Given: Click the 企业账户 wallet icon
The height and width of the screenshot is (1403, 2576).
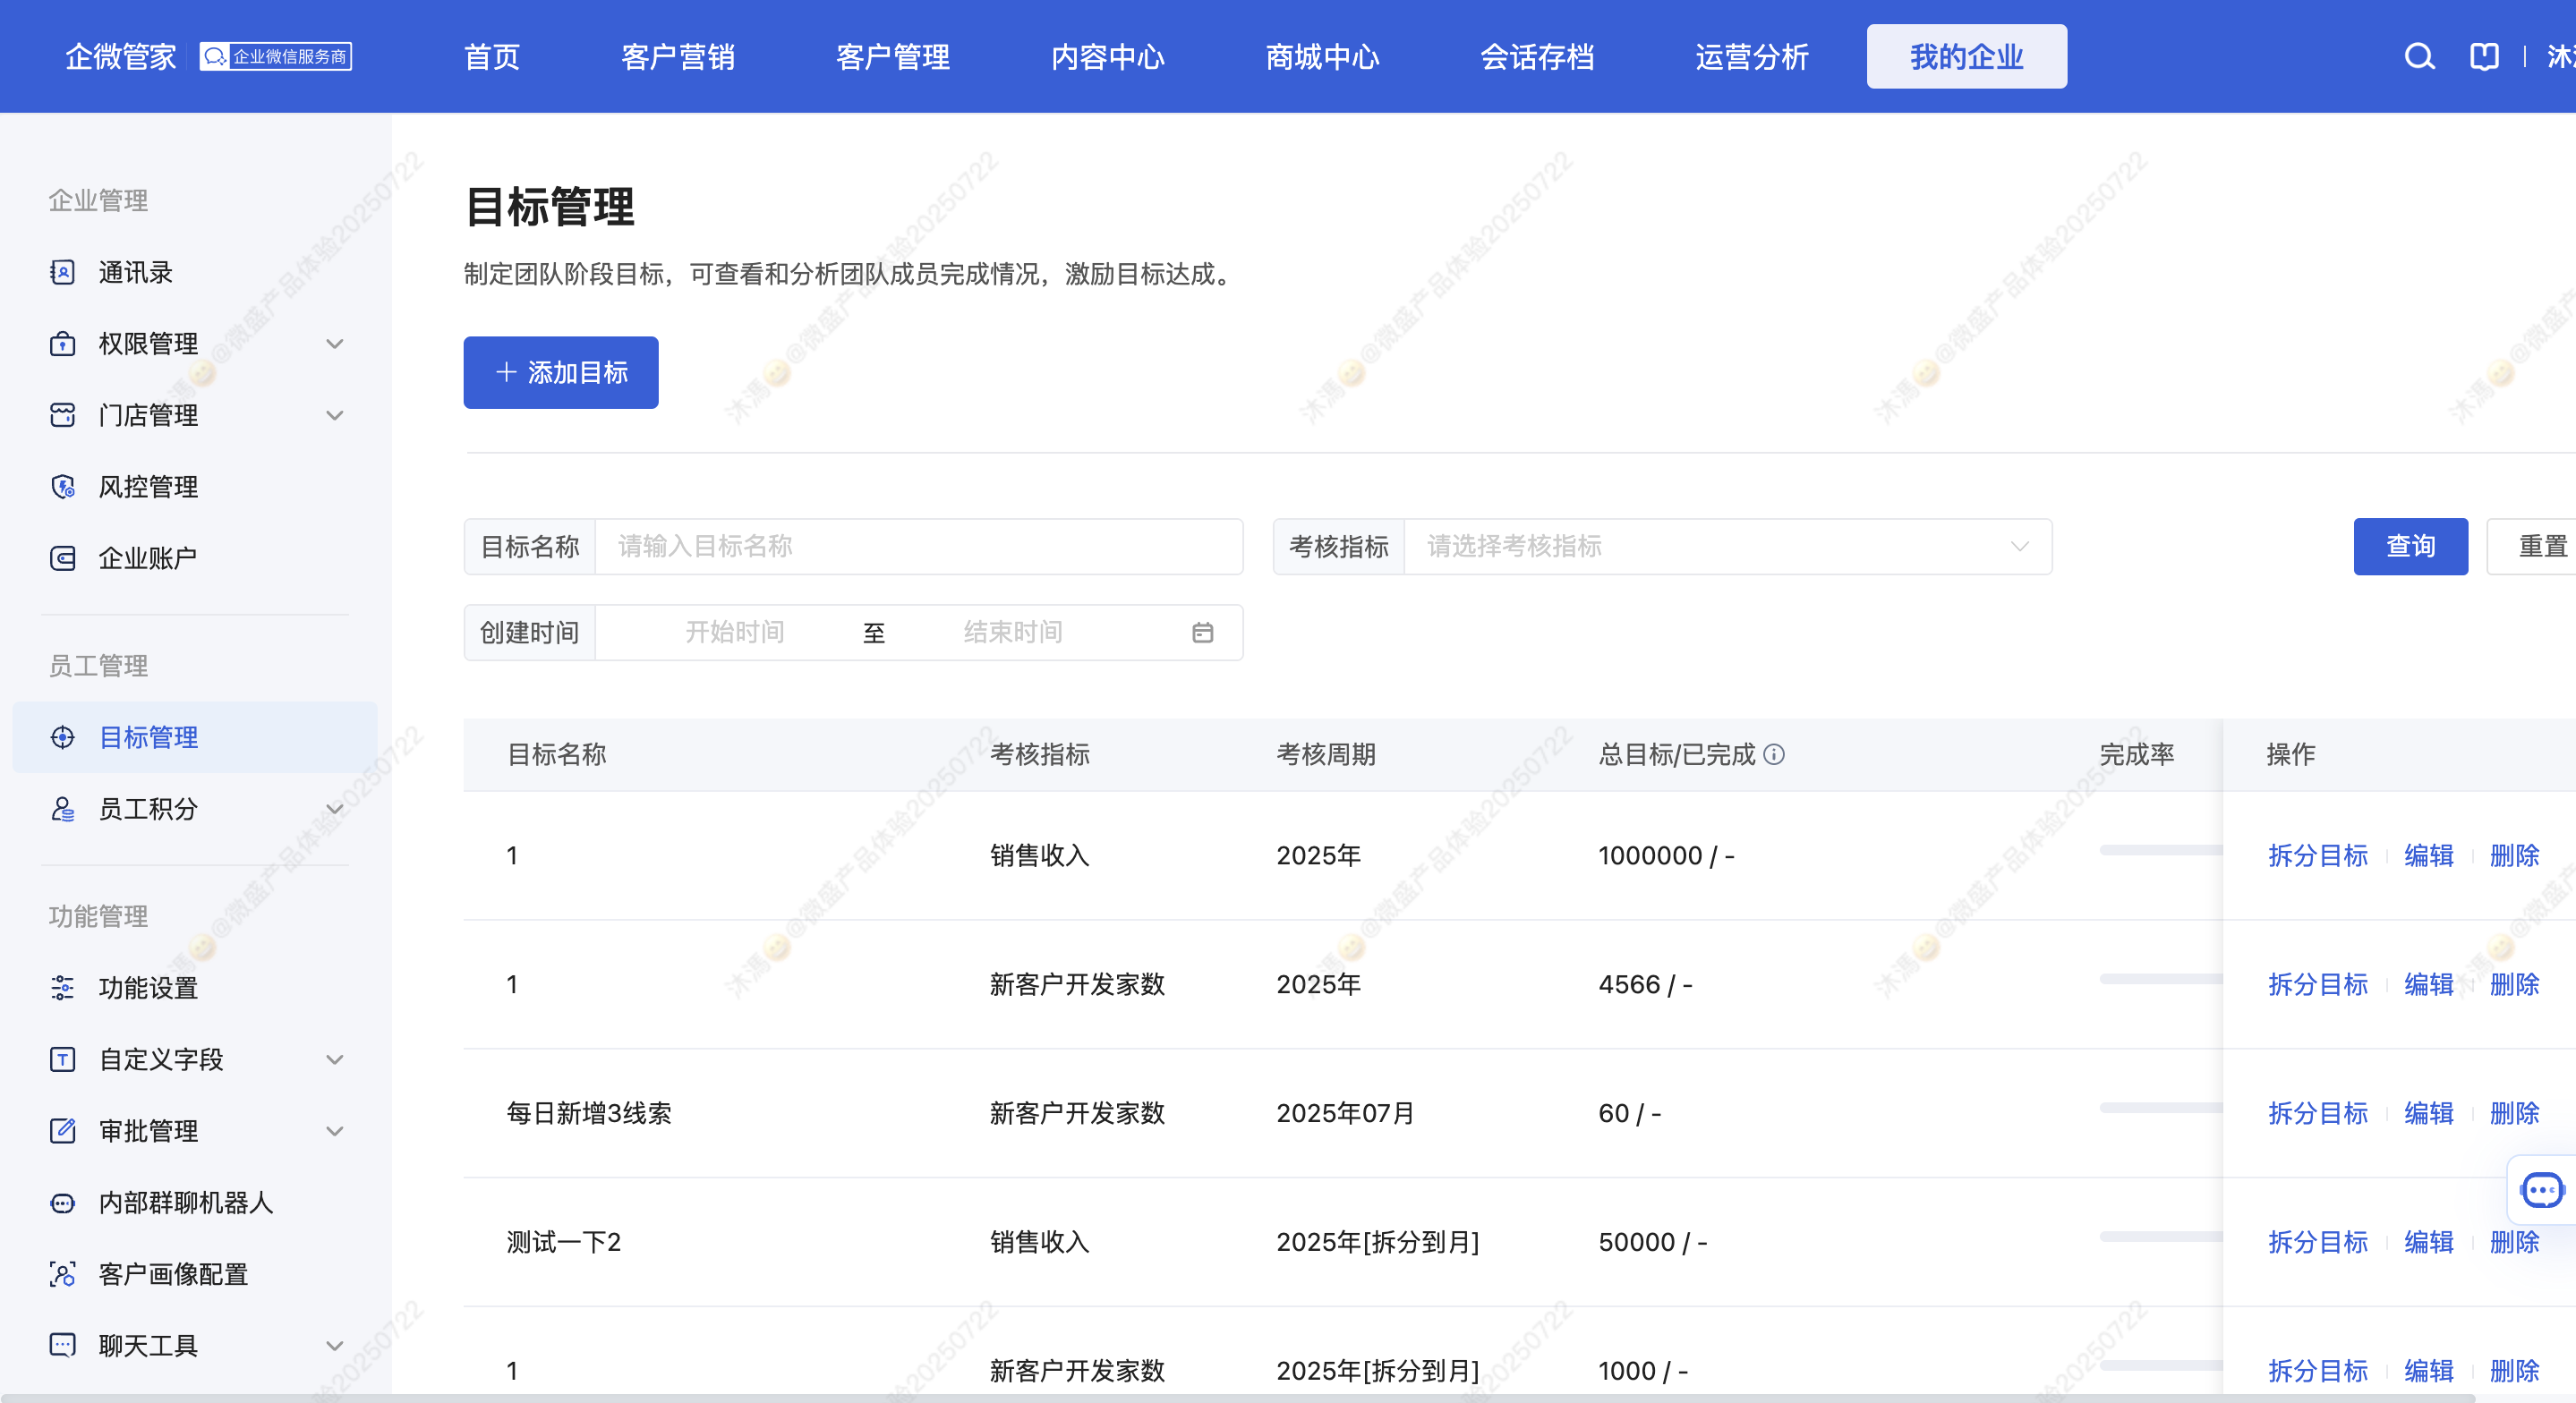Looking at the screenshot, I should (x=62, y=558).
